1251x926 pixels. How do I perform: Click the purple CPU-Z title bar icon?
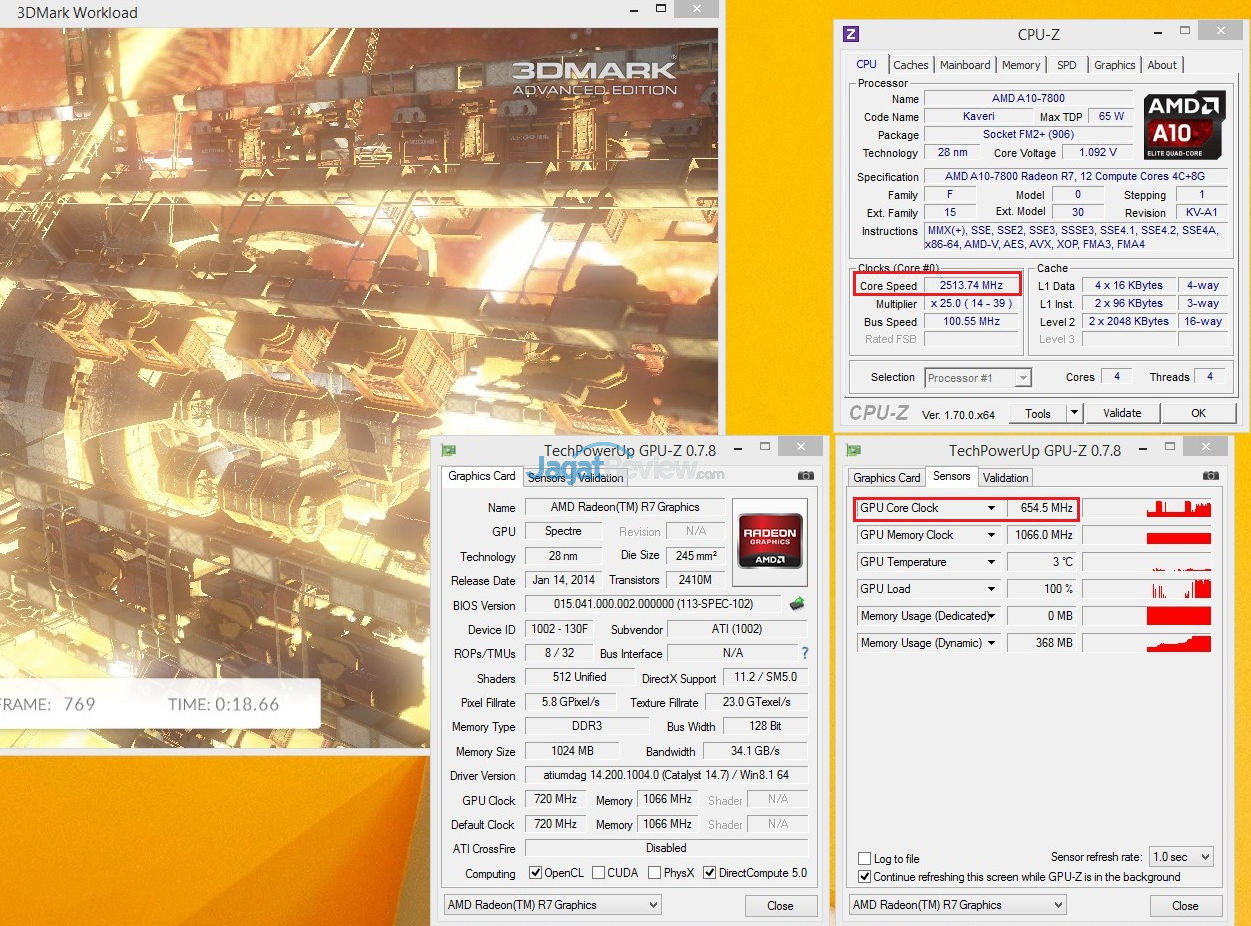coord(851,34)
